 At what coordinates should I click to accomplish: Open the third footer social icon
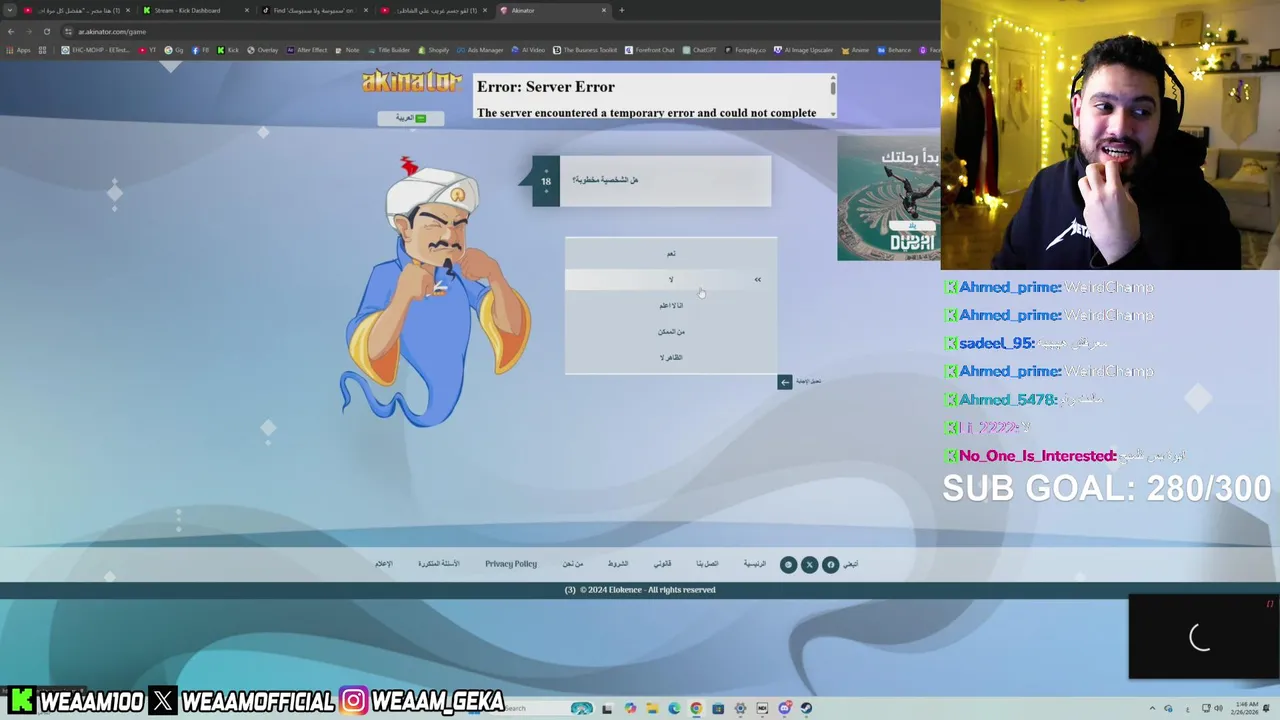coord(788,565)
